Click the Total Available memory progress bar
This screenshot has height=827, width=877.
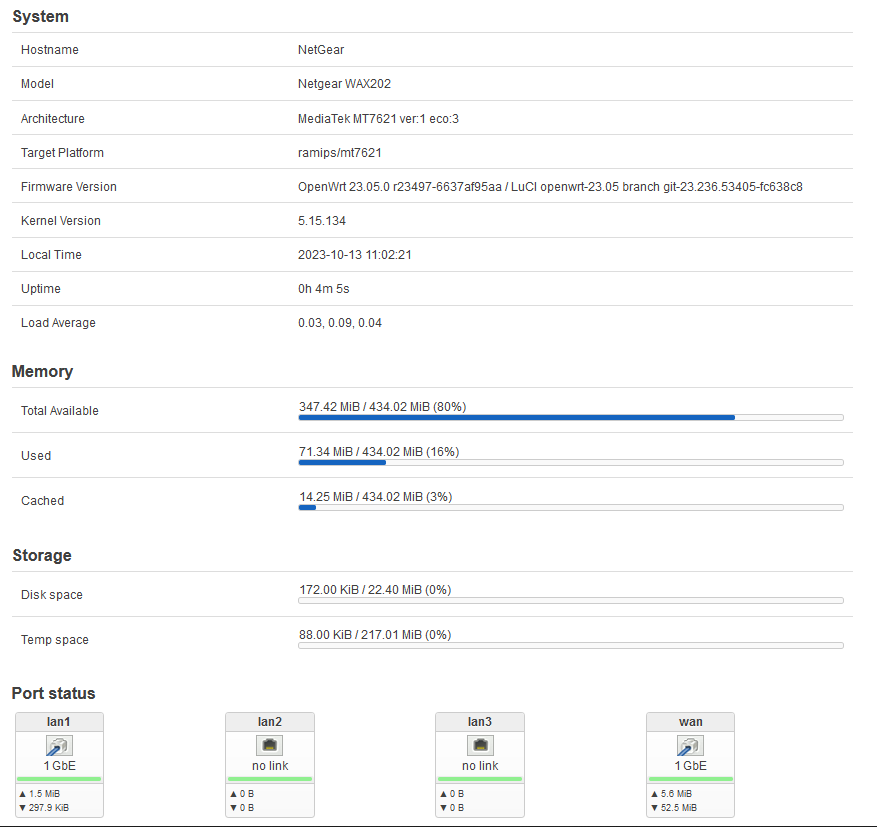pos(571,418)
